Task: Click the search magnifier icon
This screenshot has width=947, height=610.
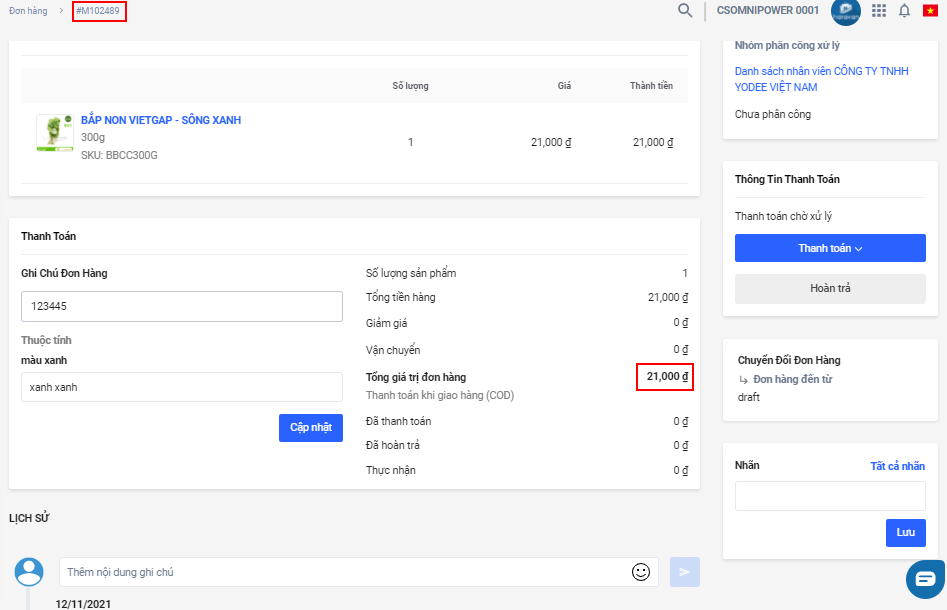Action: (685, 11)
